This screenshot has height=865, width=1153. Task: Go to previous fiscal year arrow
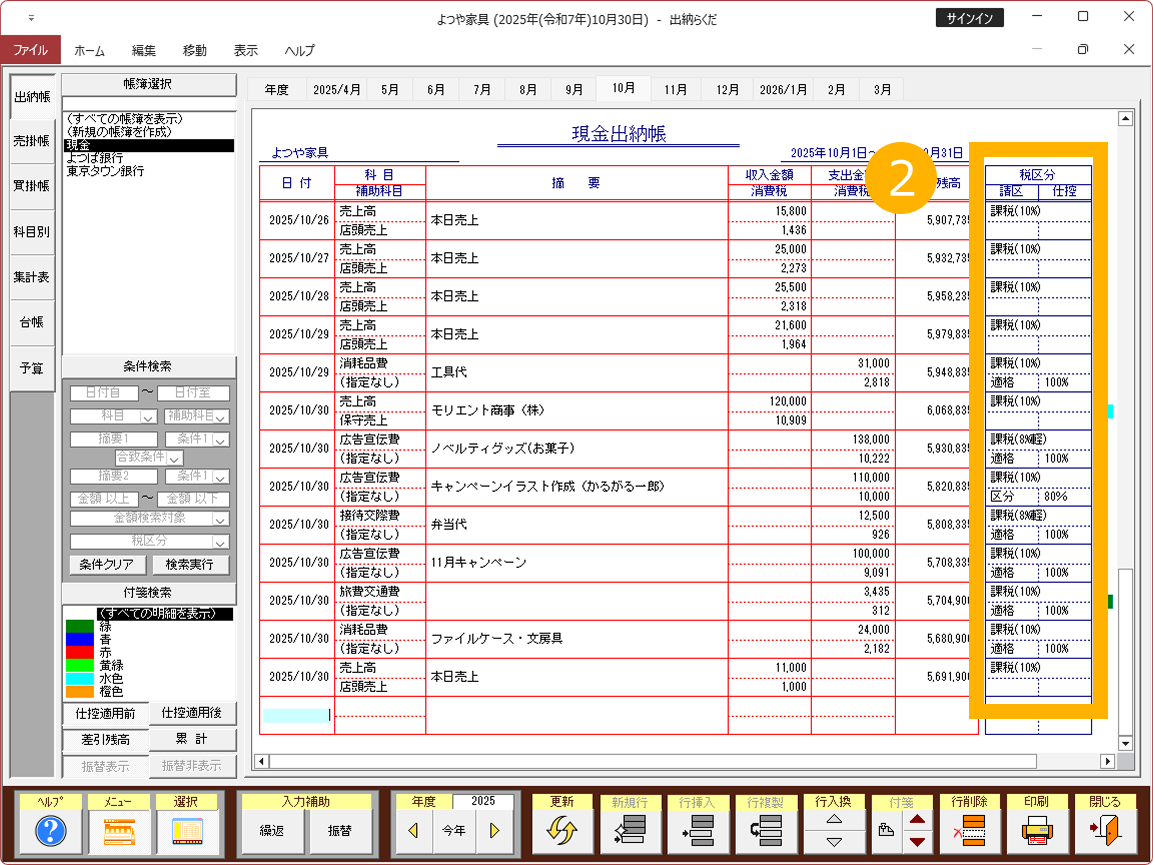pos(414,831)
